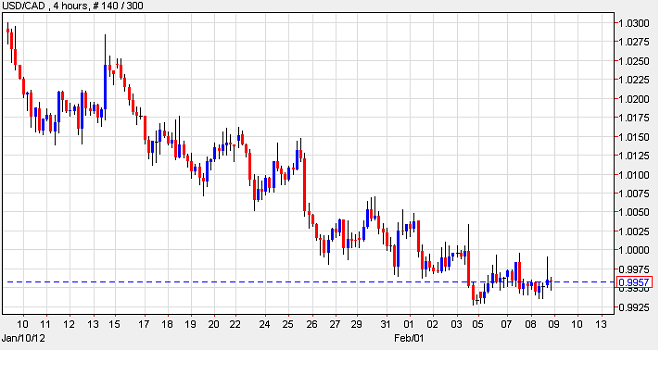Click the Jan/10/12 date label
659x367 pixels.
(24, 338)
